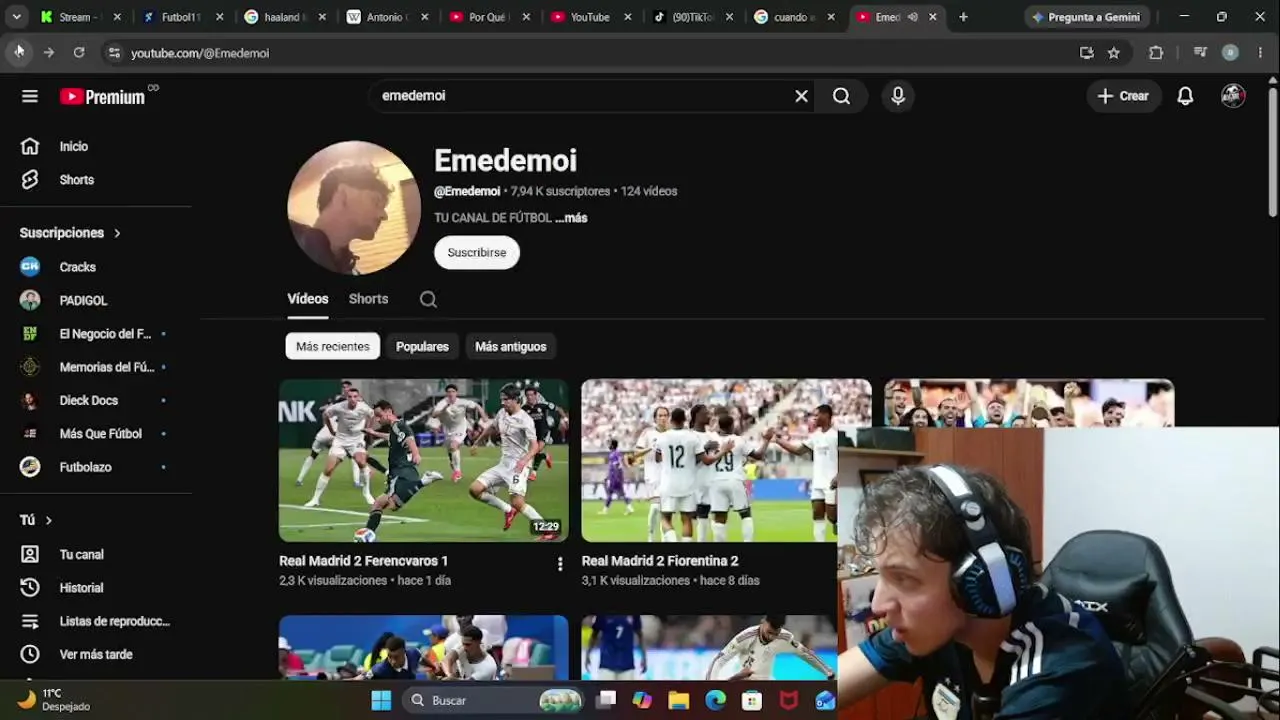Search within the Emedemoi channel
Image resolution: width=1280 pixels, height=720 pixels.
coord(428,299)
